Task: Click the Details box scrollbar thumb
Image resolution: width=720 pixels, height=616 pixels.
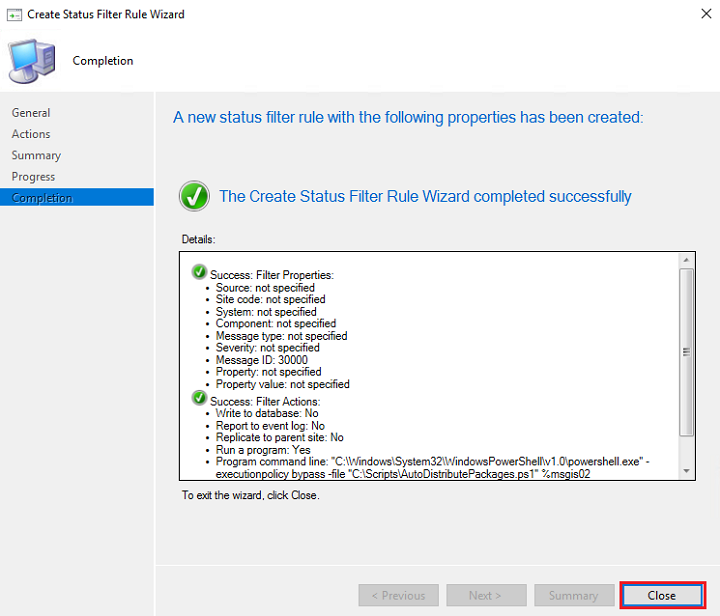Action: point(685,350)
